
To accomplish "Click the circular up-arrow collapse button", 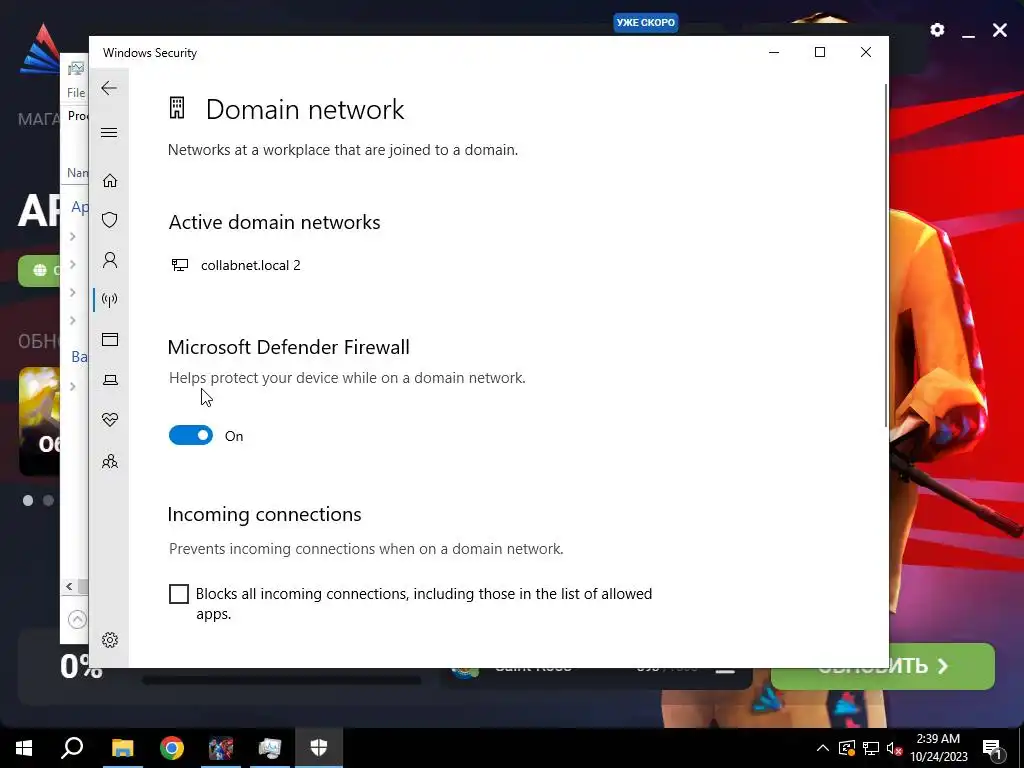I will (77, 619).
